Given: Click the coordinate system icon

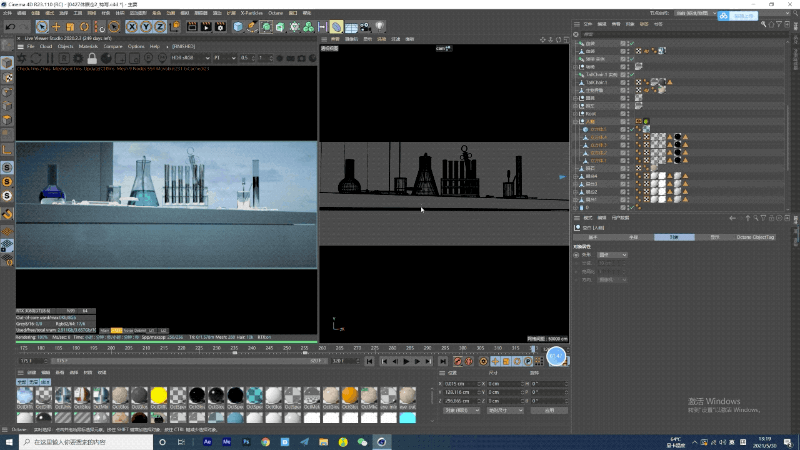Looking at the screenshot, I should tap(174, 27).
